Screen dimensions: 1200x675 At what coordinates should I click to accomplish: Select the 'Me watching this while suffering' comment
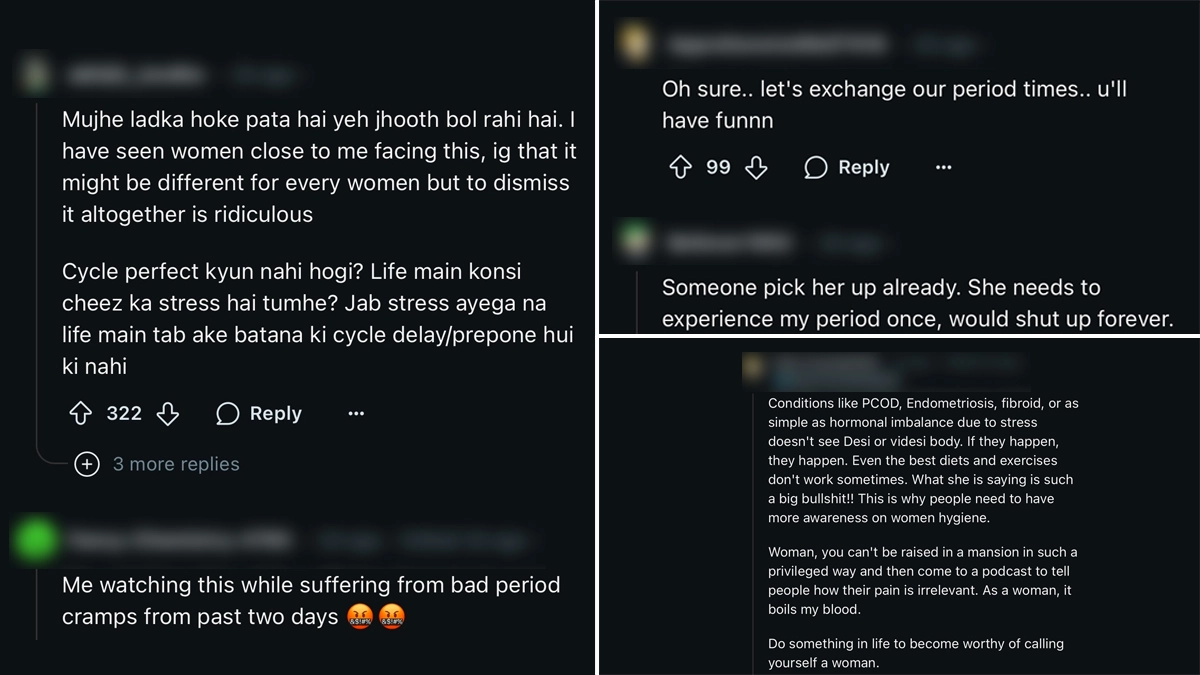[311, 600]
